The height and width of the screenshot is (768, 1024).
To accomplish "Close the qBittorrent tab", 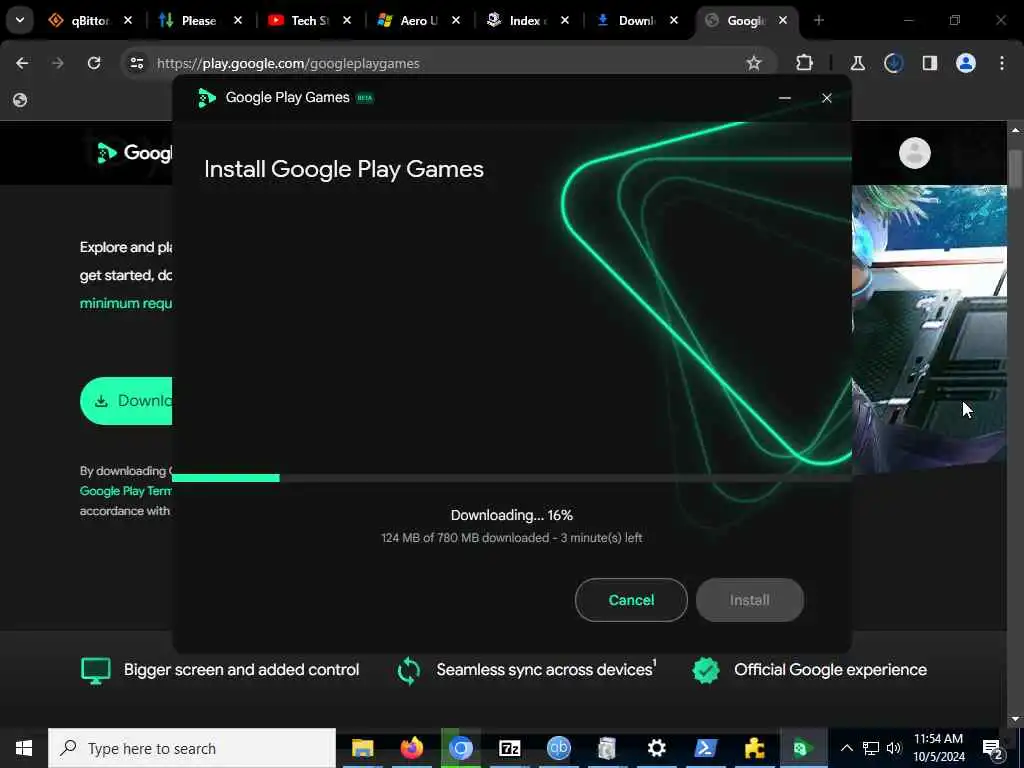I will (x=128, y=21).
